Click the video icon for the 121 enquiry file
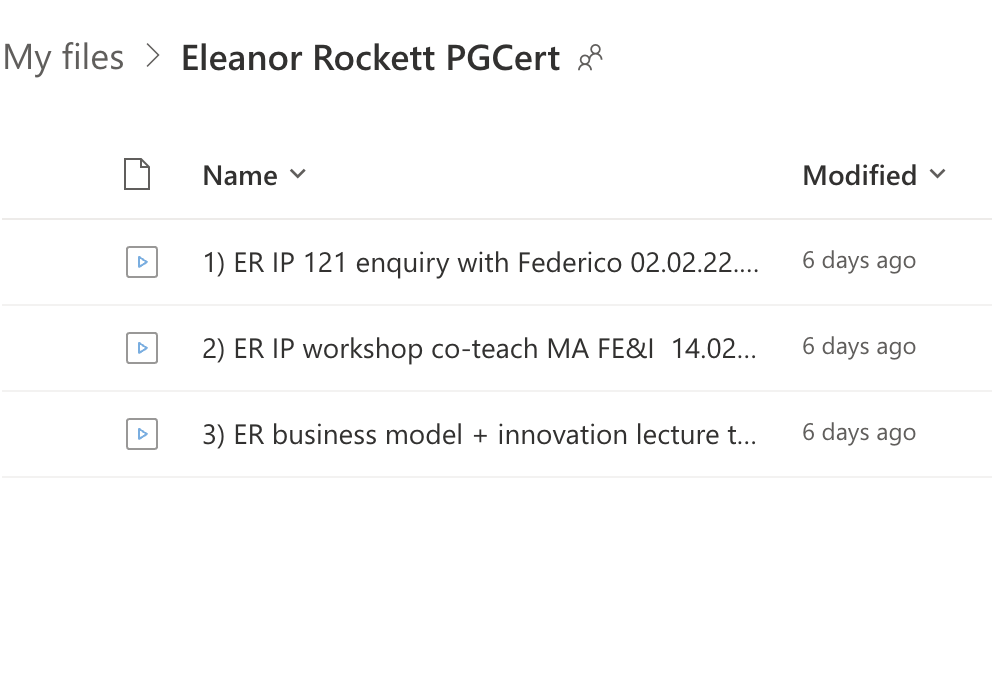This screenshot has height=698, width=992. coord(142,262)
